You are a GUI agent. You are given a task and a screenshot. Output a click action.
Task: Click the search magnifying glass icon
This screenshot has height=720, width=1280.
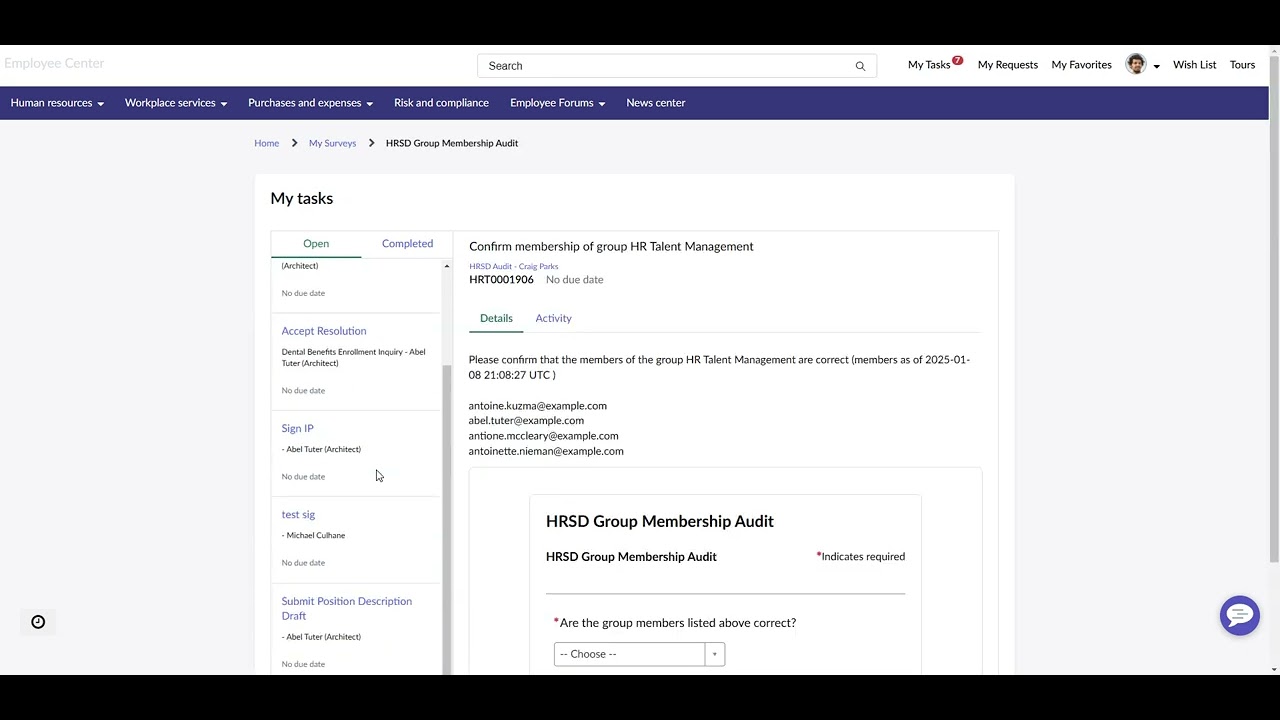coord(859,65)
